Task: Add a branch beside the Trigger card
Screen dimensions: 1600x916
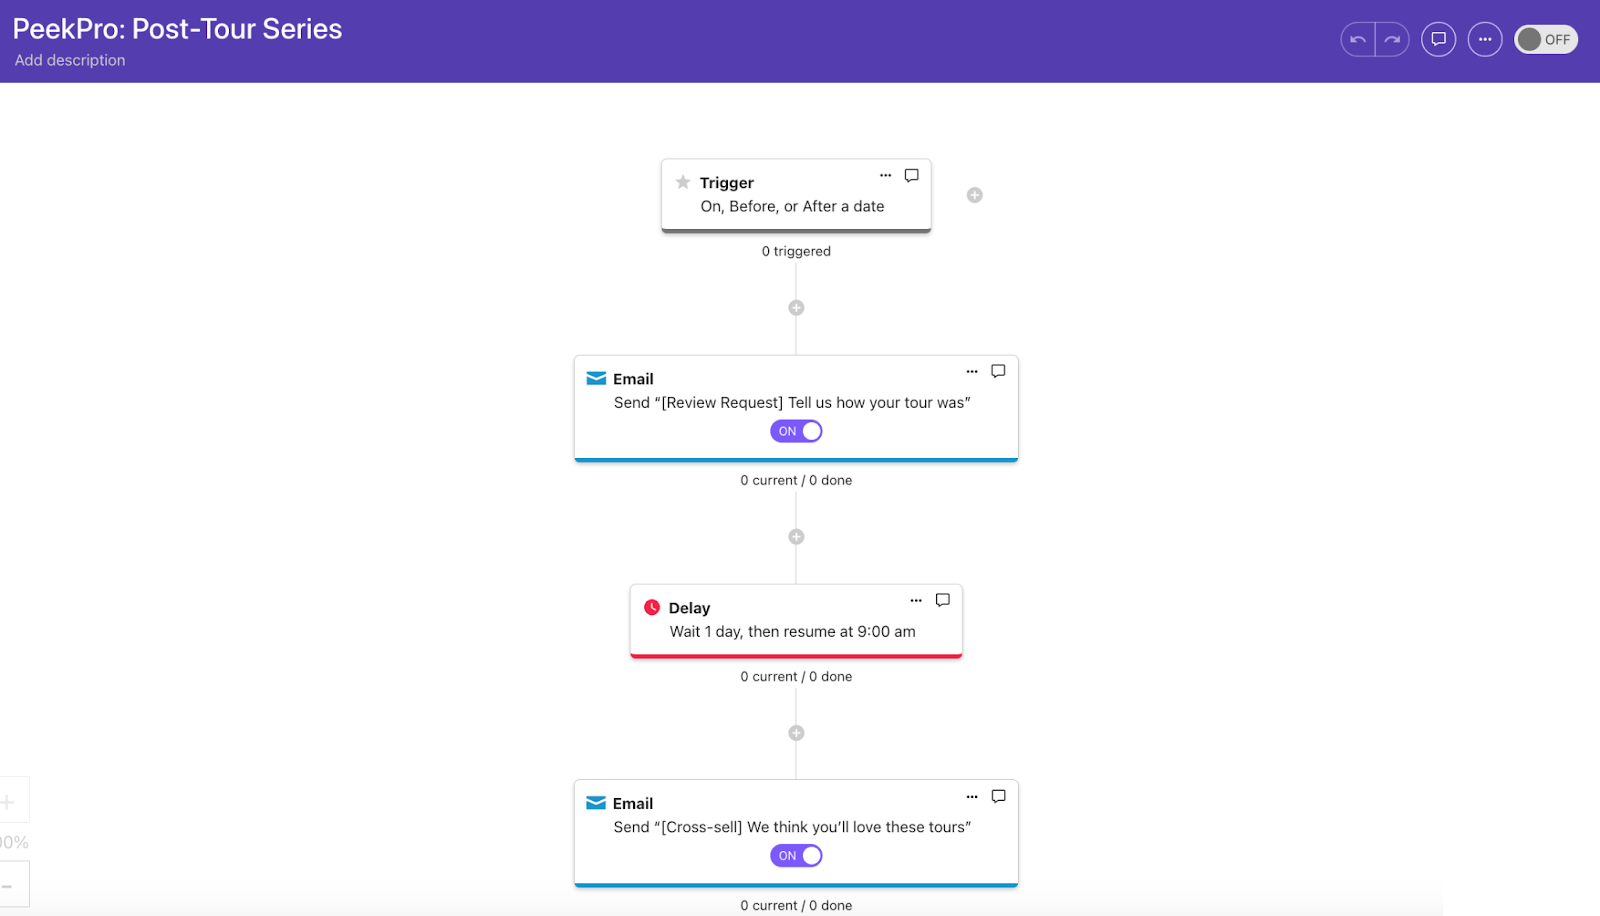Action: click(x=975, y=195)
